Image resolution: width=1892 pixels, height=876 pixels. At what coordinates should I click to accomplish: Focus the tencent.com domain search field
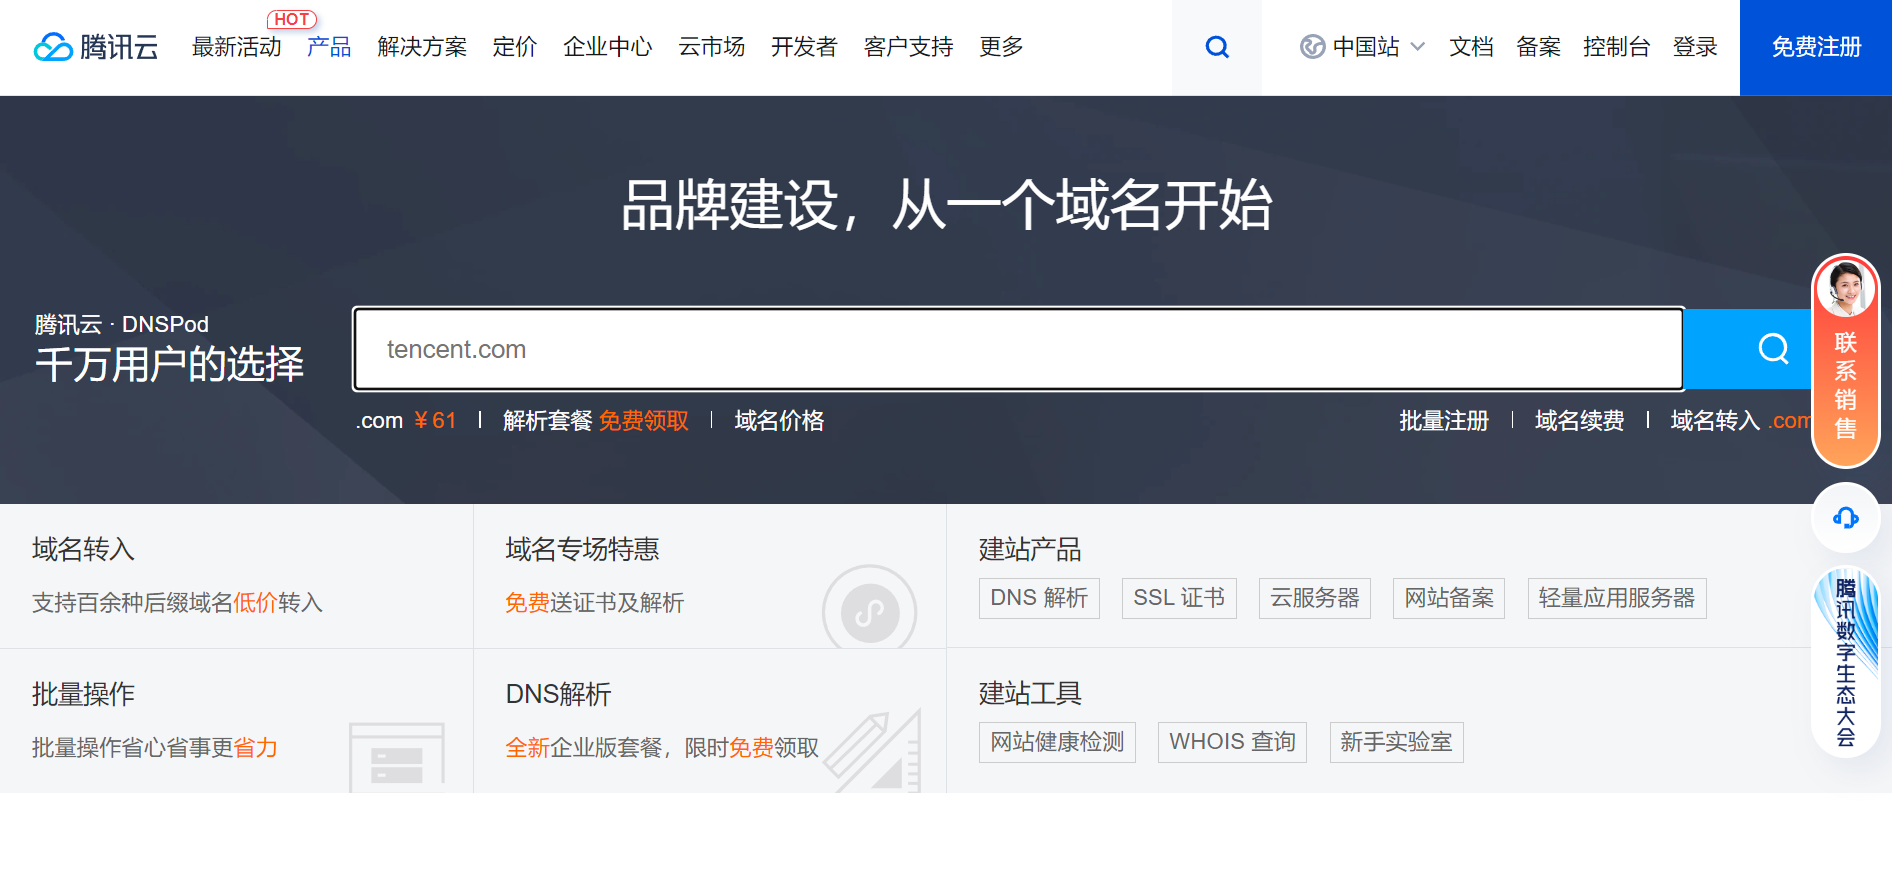pos(1019,349)
